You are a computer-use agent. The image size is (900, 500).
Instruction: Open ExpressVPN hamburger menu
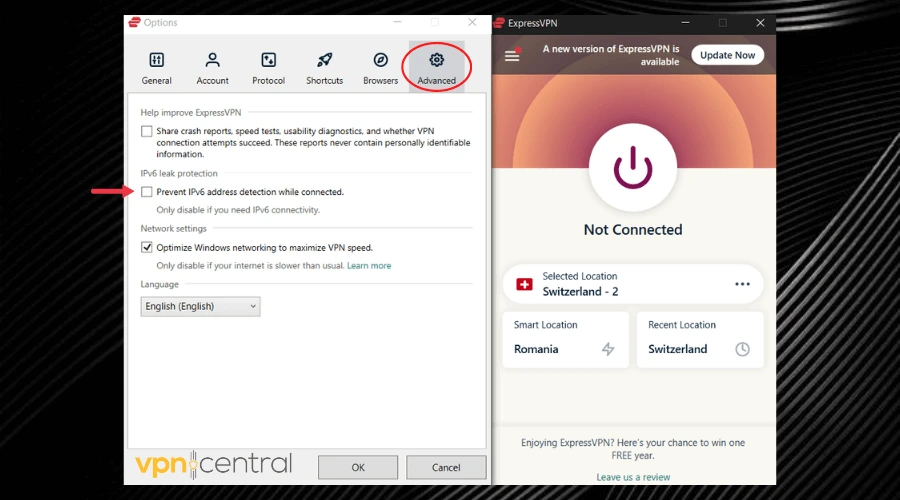pos(512,56)
